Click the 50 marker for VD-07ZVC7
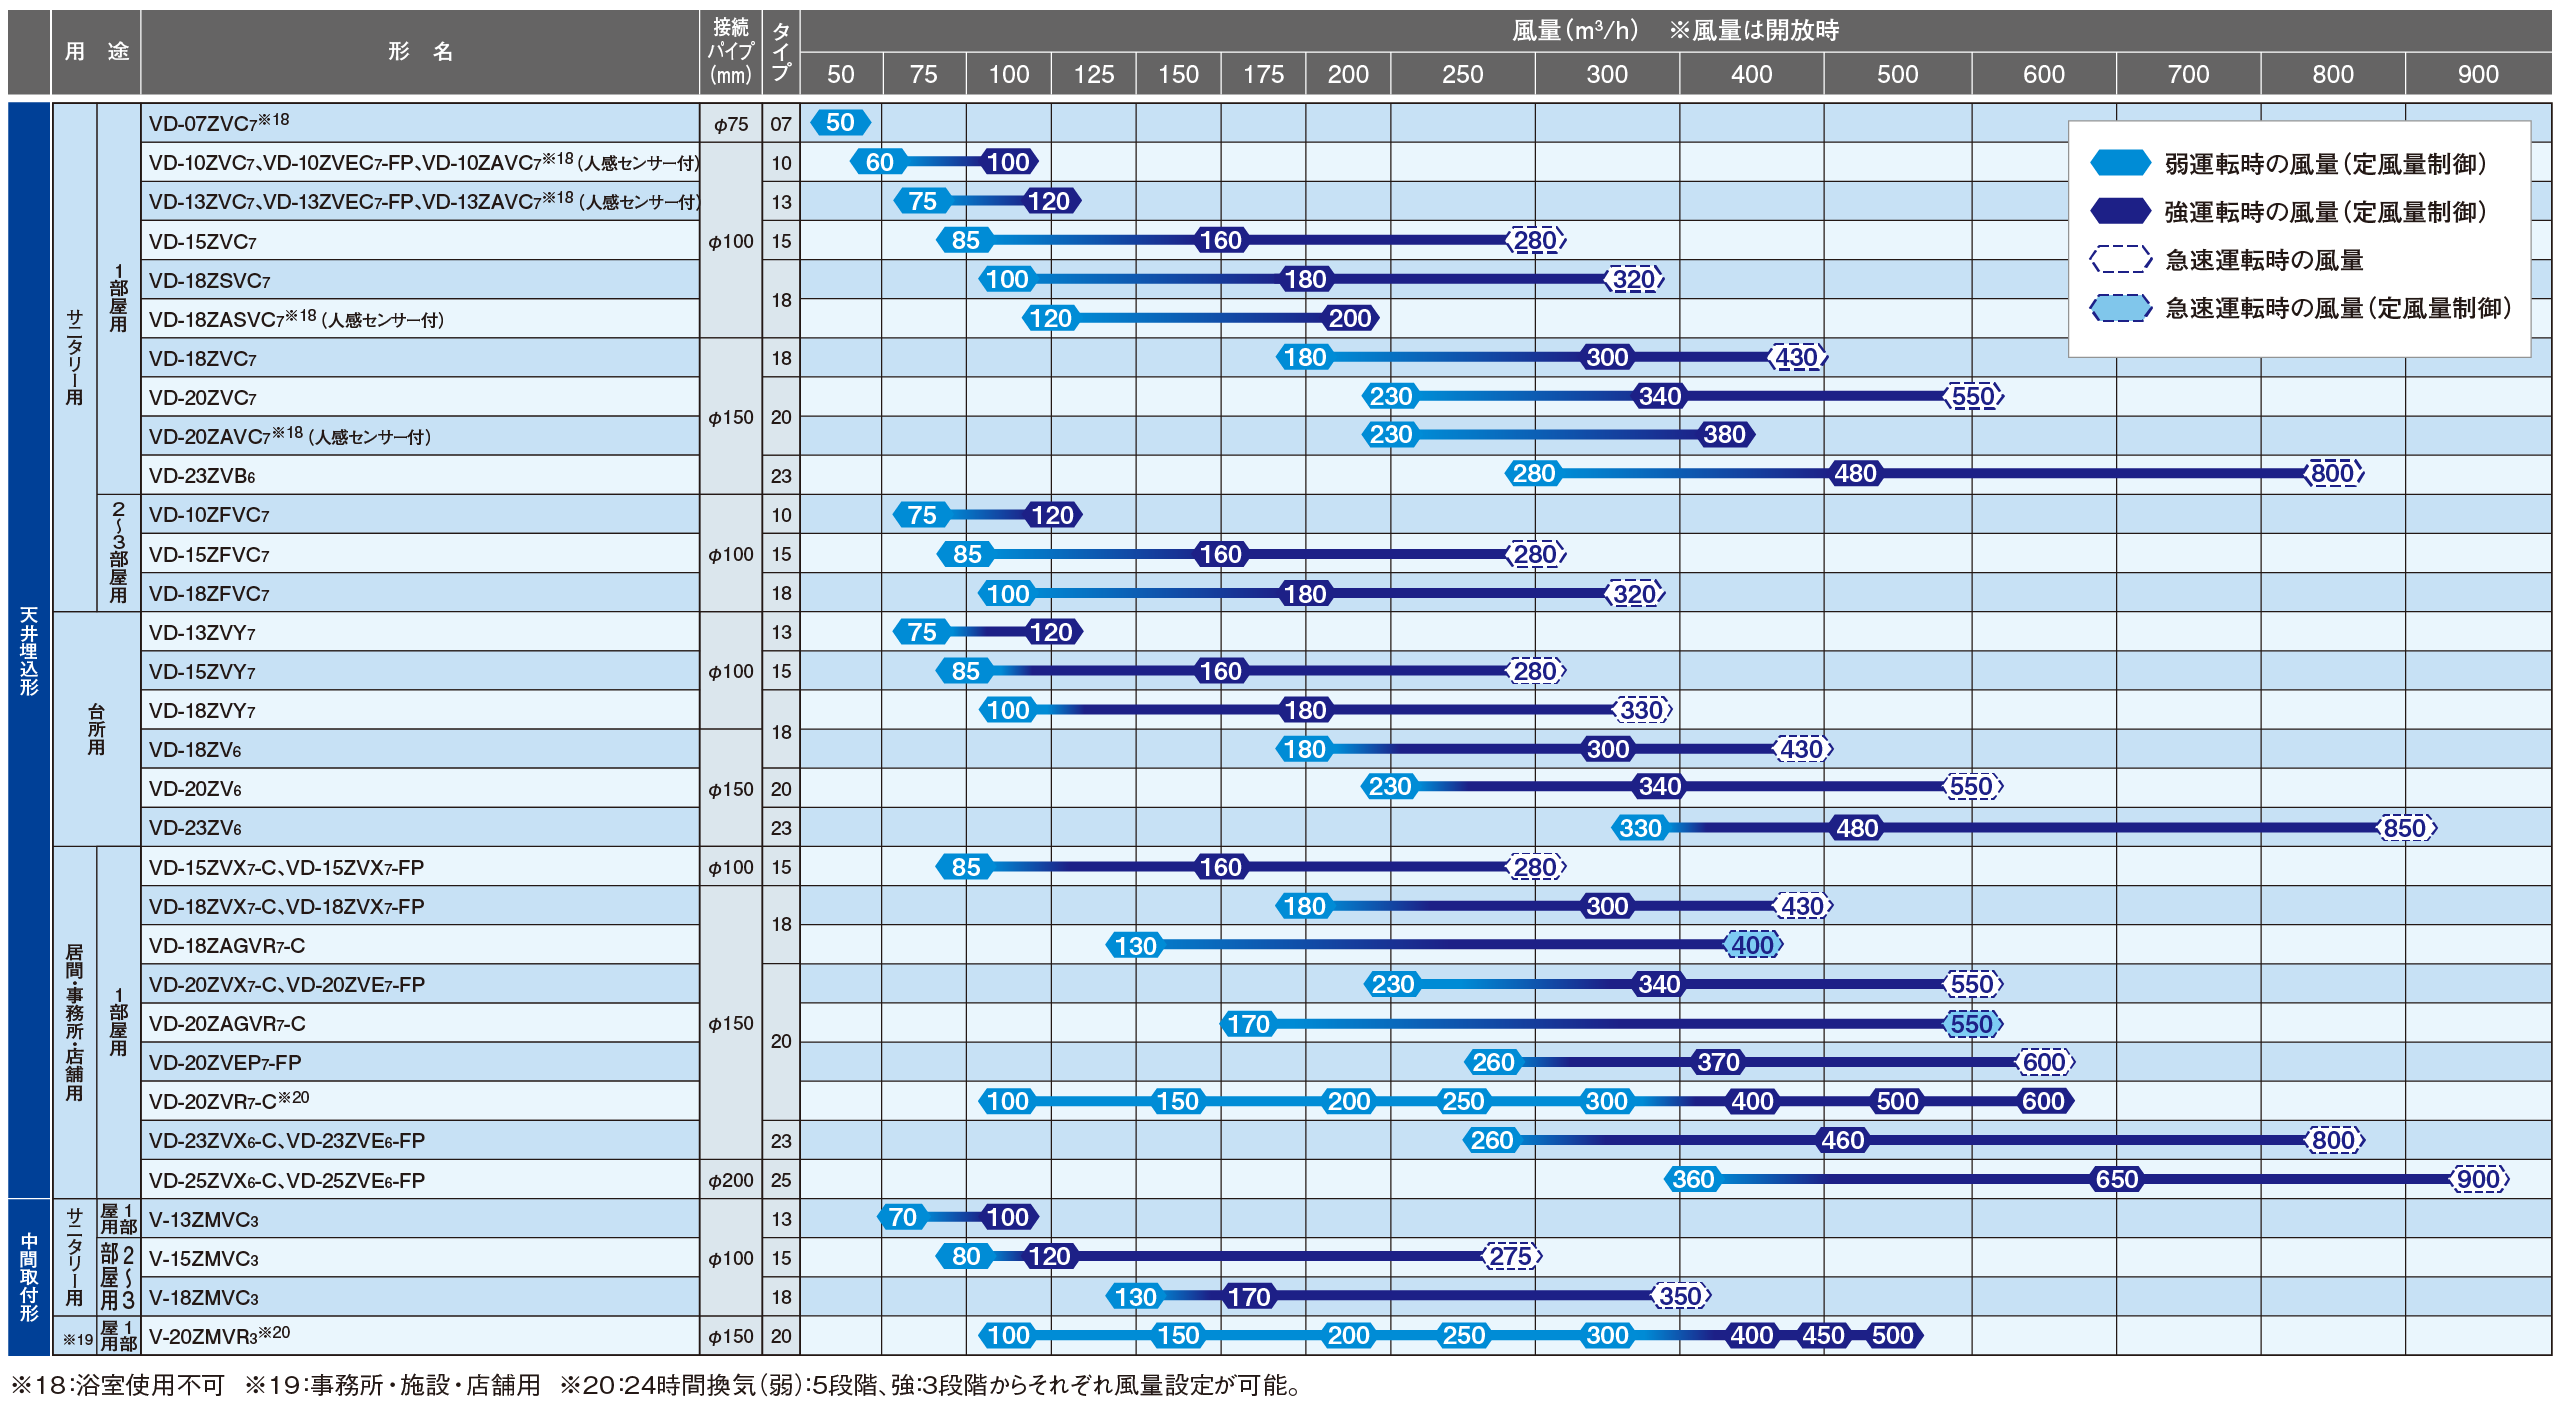Screen dimensions: 2560x1413 (x=840, y=123)
